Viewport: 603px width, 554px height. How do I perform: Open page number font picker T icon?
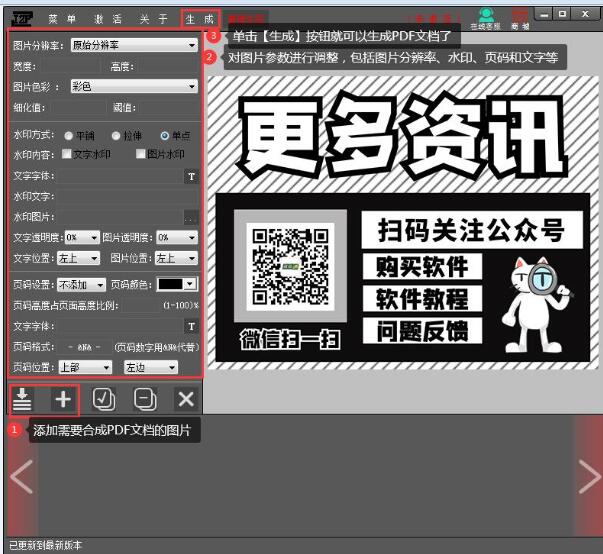coord(191,326)
